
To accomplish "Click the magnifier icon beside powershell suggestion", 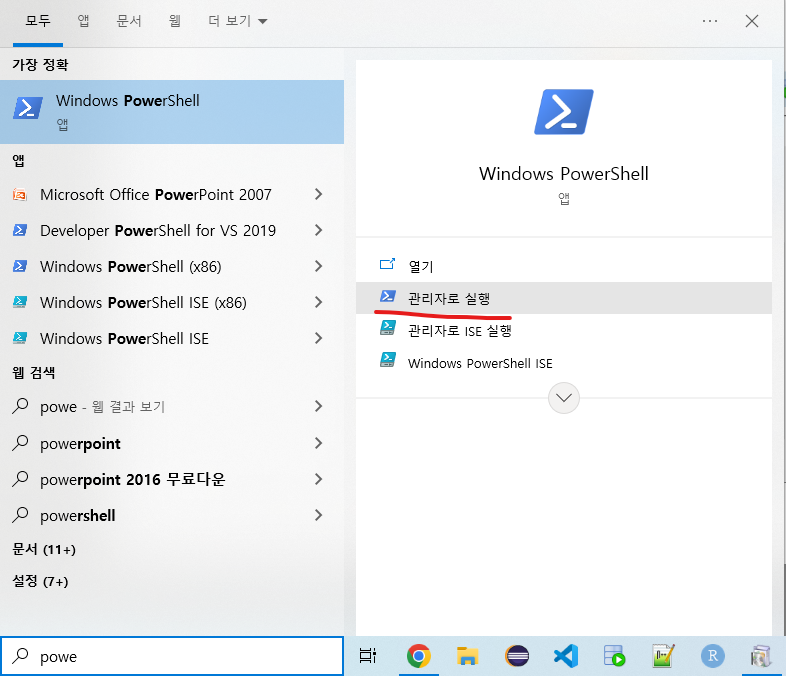I will coord(20,515).
